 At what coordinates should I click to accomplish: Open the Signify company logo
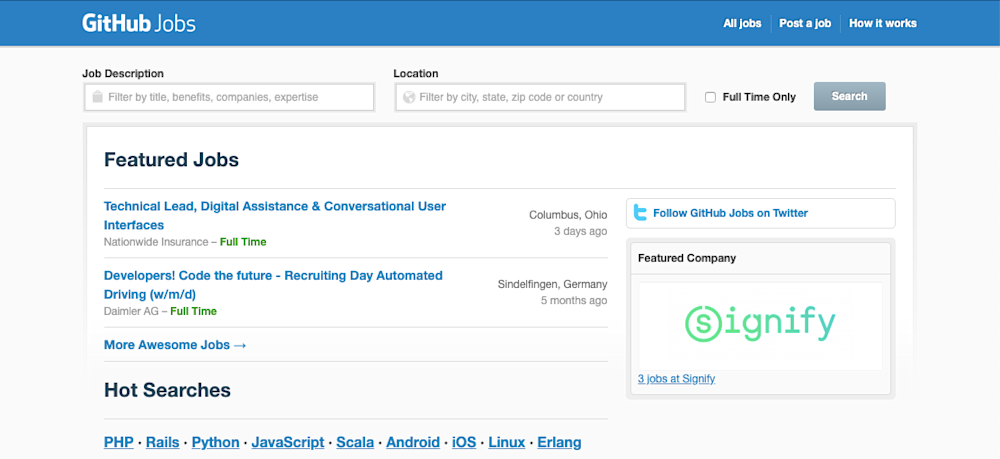tap(760, 324)
